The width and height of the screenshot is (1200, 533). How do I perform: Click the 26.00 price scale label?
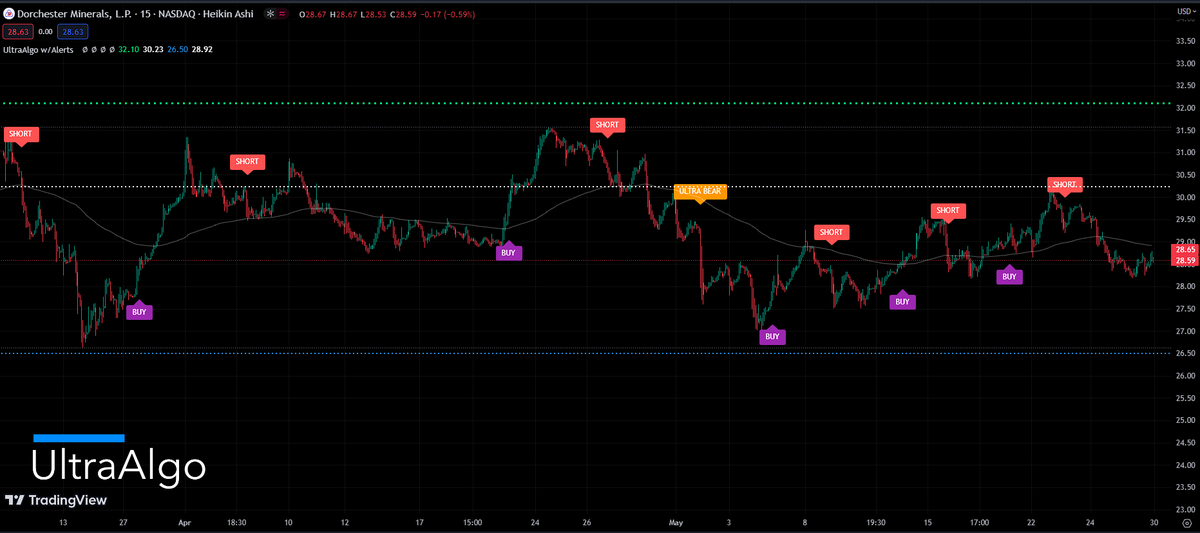1186,375
